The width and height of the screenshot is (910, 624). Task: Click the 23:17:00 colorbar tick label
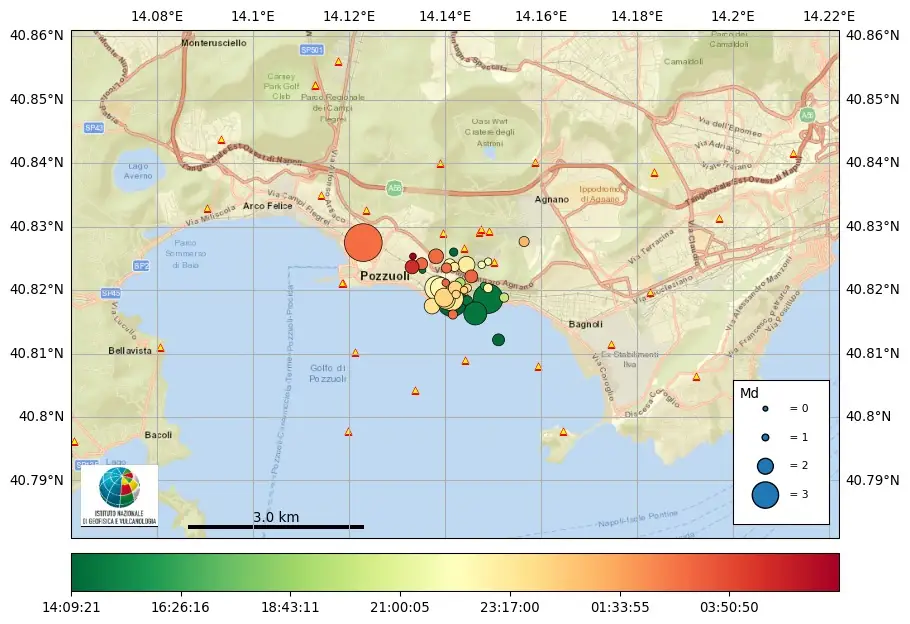[510, 608]
